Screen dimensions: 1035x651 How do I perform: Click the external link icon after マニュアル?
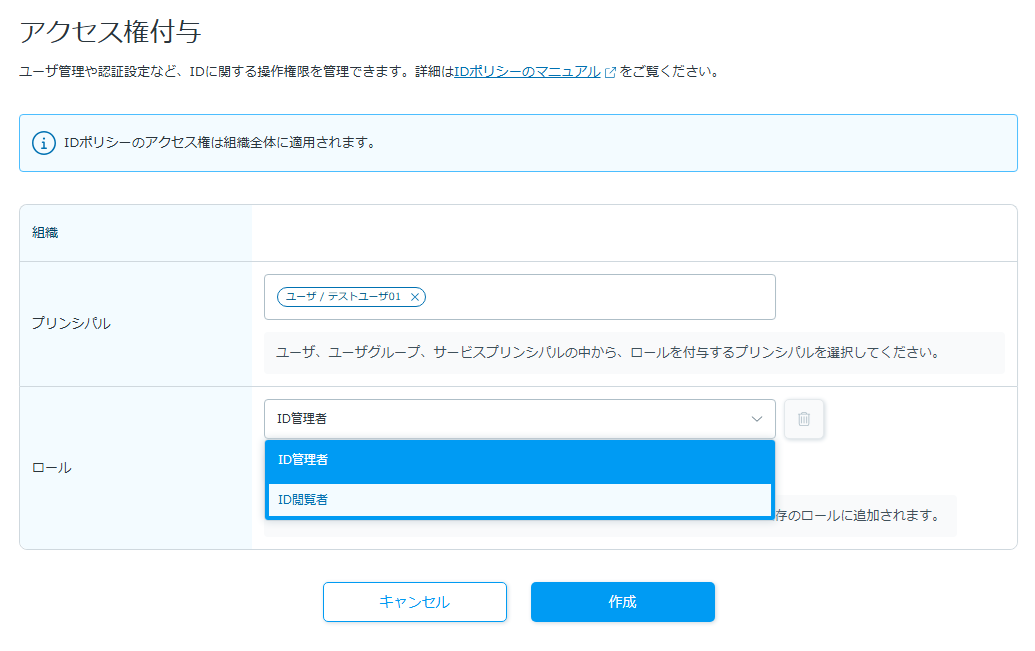point(610,73)
